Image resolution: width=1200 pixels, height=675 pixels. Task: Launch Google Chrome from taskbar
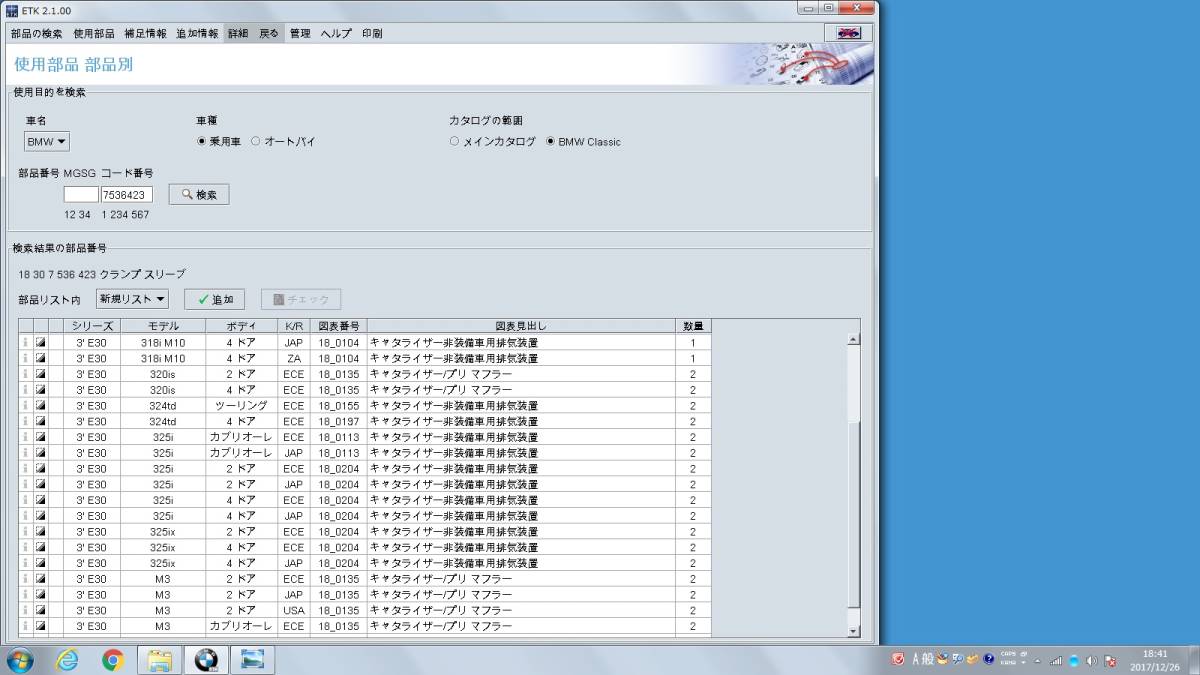point(113,660)
